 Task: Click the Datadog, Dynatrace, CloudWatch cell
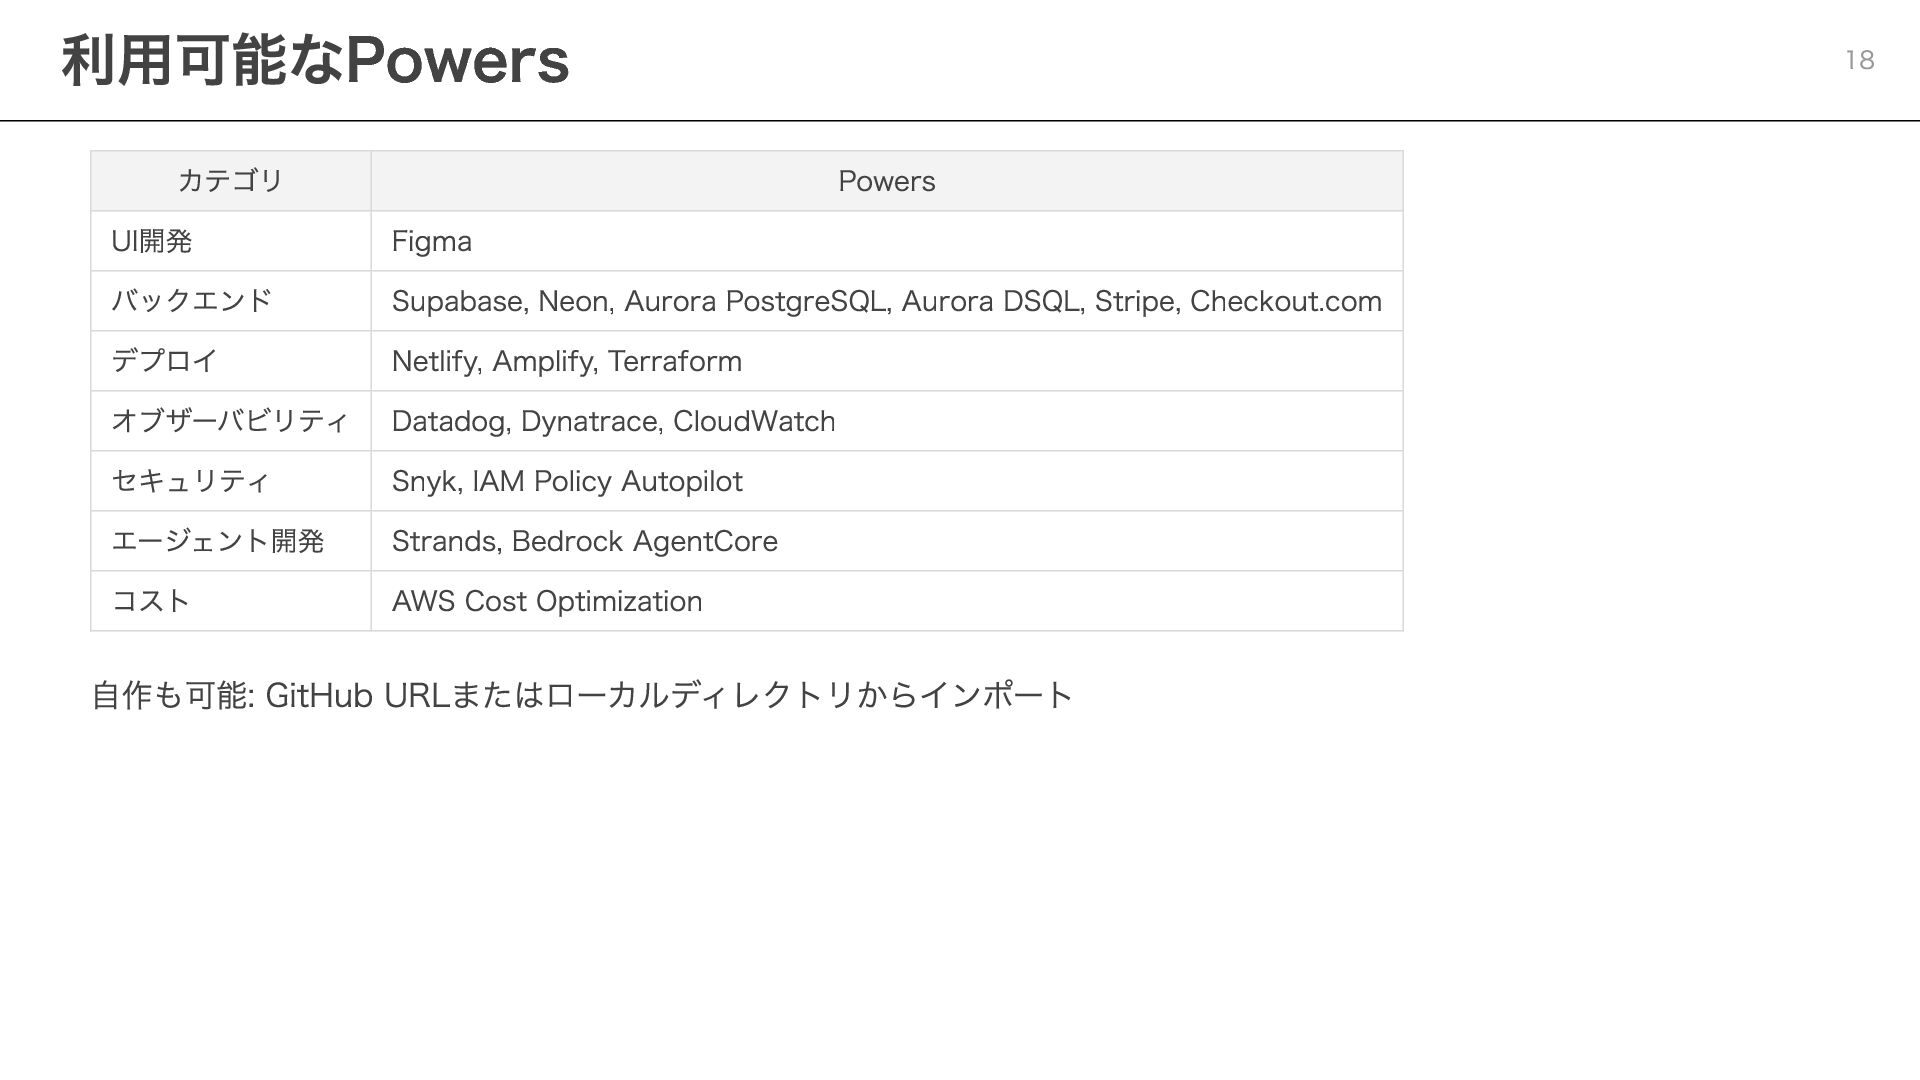pos(887,421)
